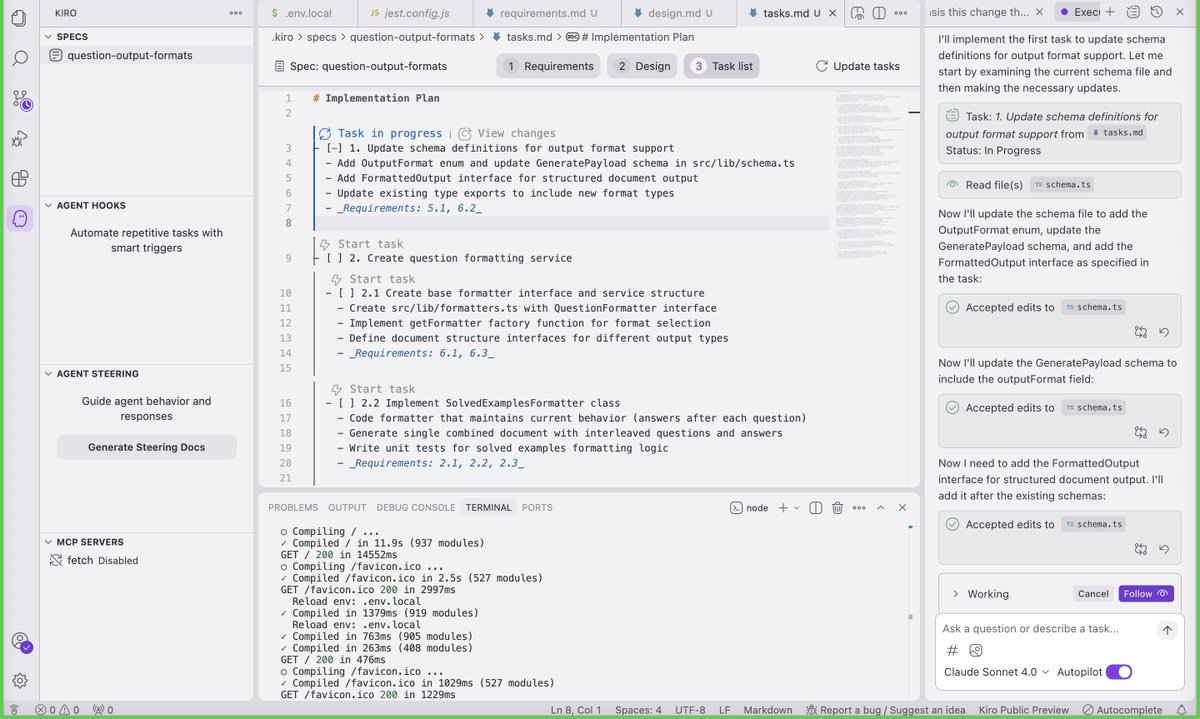This screenshot has width=1200, height=719.
Task: Open the Accounts icon at sidebar bottom
Action: pyautogui.click(x=20, y=642)
